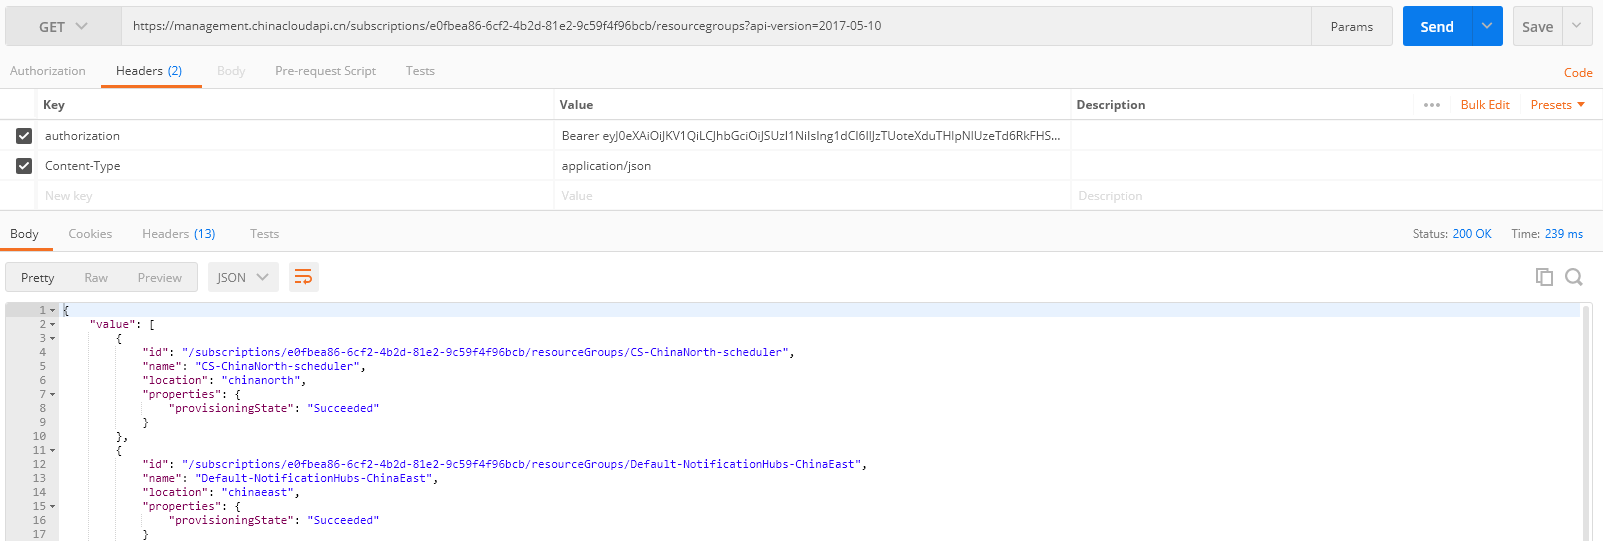The image size is (1603, 541).
Task: Switch to the Raw response view
Action: (96, 278)
